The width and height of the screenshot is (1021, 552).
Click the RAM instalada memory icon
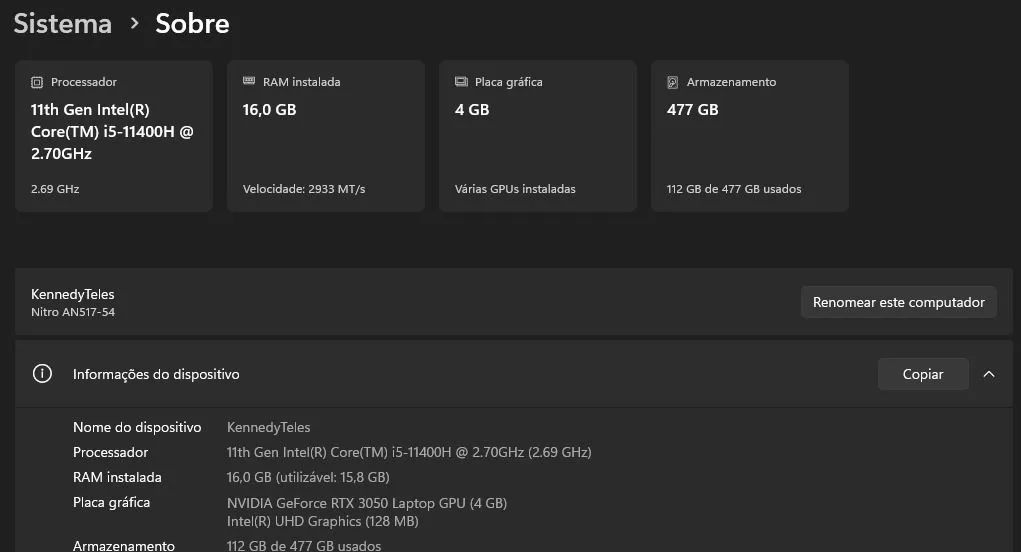(x=249, y=81)
